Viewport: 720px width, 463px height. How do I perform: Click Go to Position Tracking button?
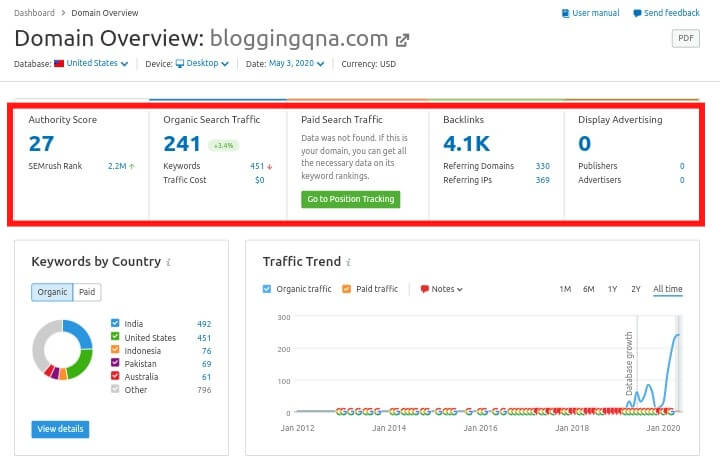(351, 199)
